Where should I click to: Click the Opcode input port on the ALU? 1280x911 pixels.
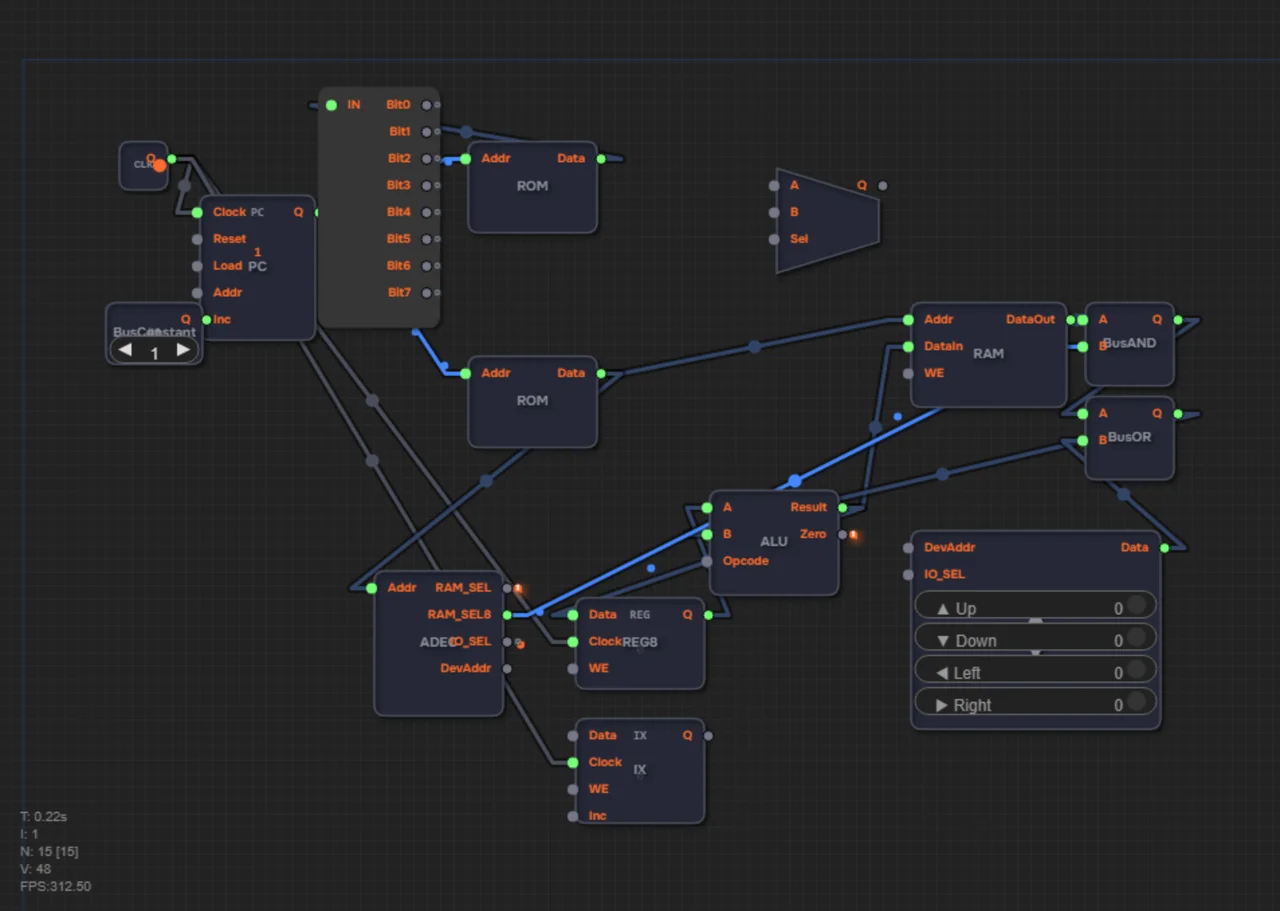(707, 561)
